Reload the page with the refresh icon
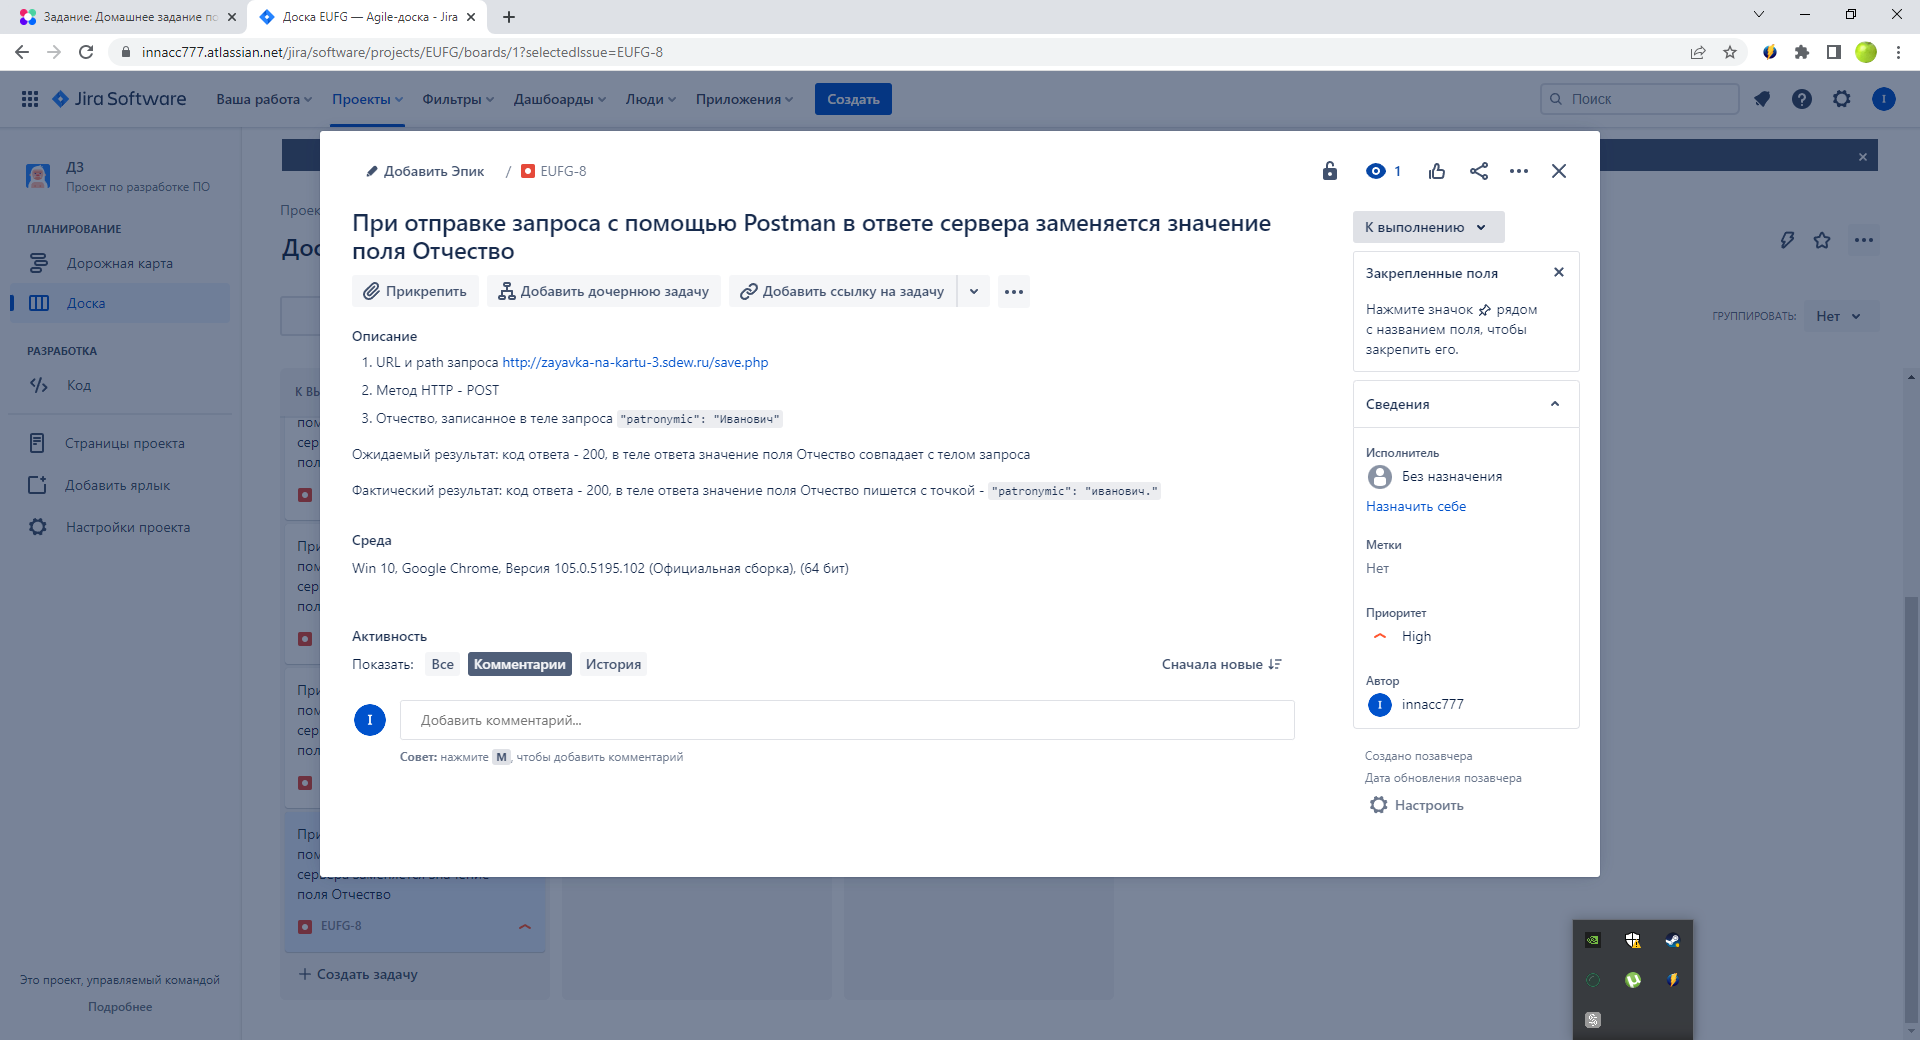 click(86, 52)
